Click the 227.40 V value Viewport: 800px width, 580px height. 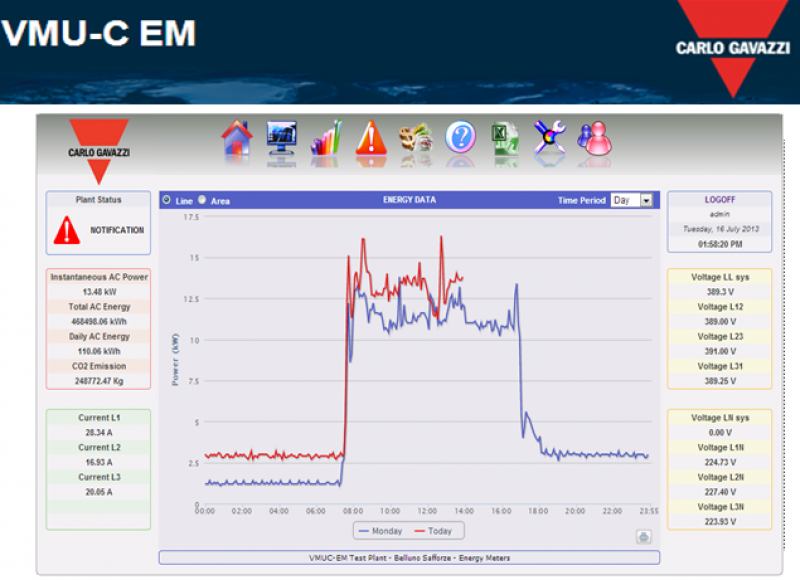point(720,492)
